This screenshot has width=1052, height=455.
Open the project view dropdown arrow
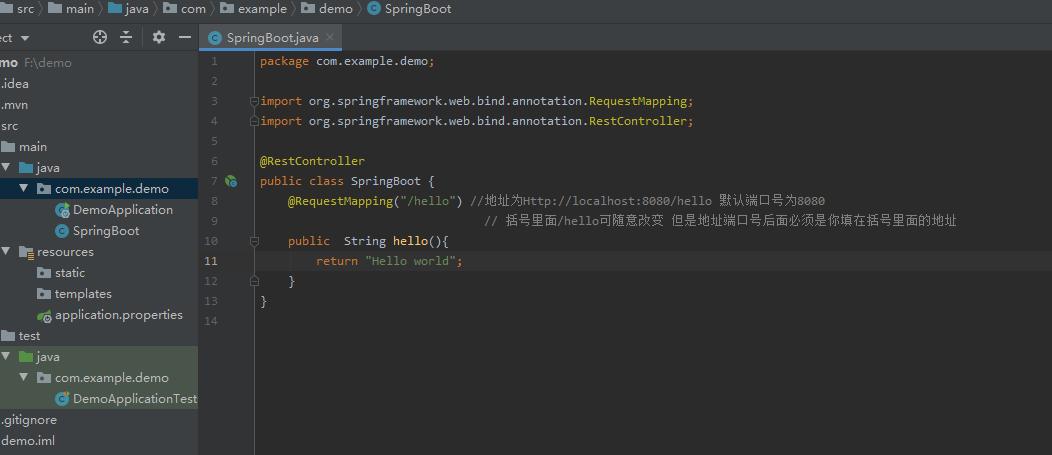[25, 38]
